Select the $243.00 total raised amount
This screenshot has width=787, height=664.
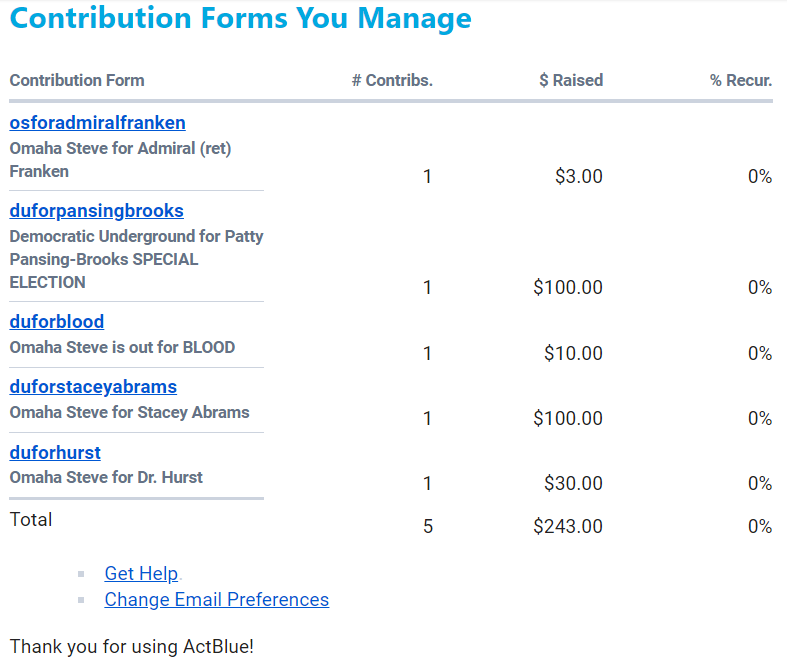568,526
